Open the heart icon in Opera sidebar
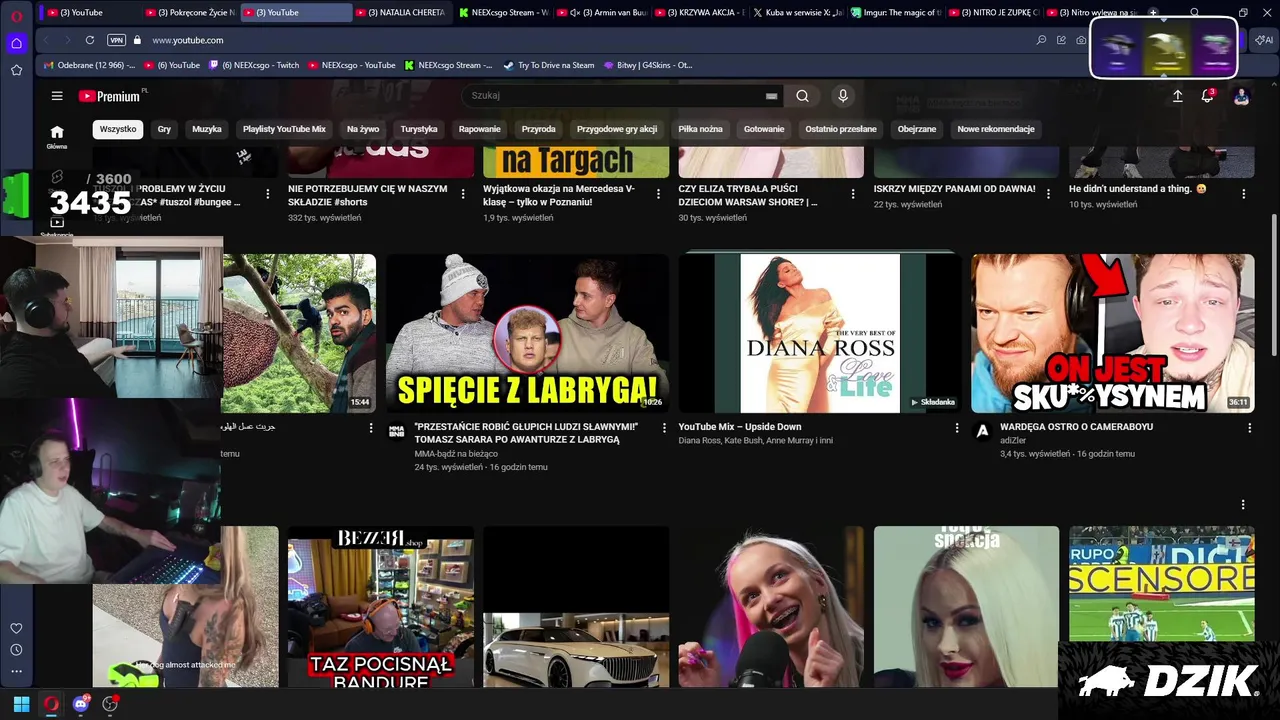Viewport: 1280px width, 720px height. (x=16, y=628)
